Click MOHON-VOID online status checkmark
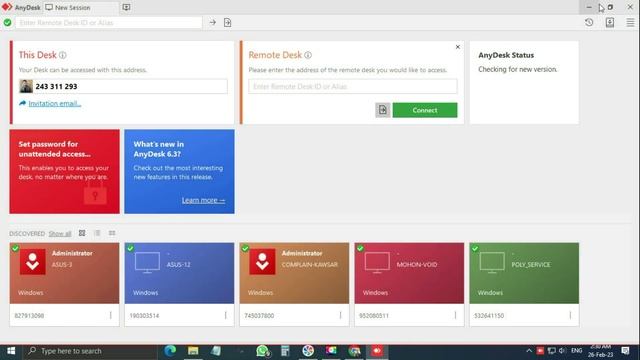Viewport: 640px width, 360px height. tap(360, 248)
